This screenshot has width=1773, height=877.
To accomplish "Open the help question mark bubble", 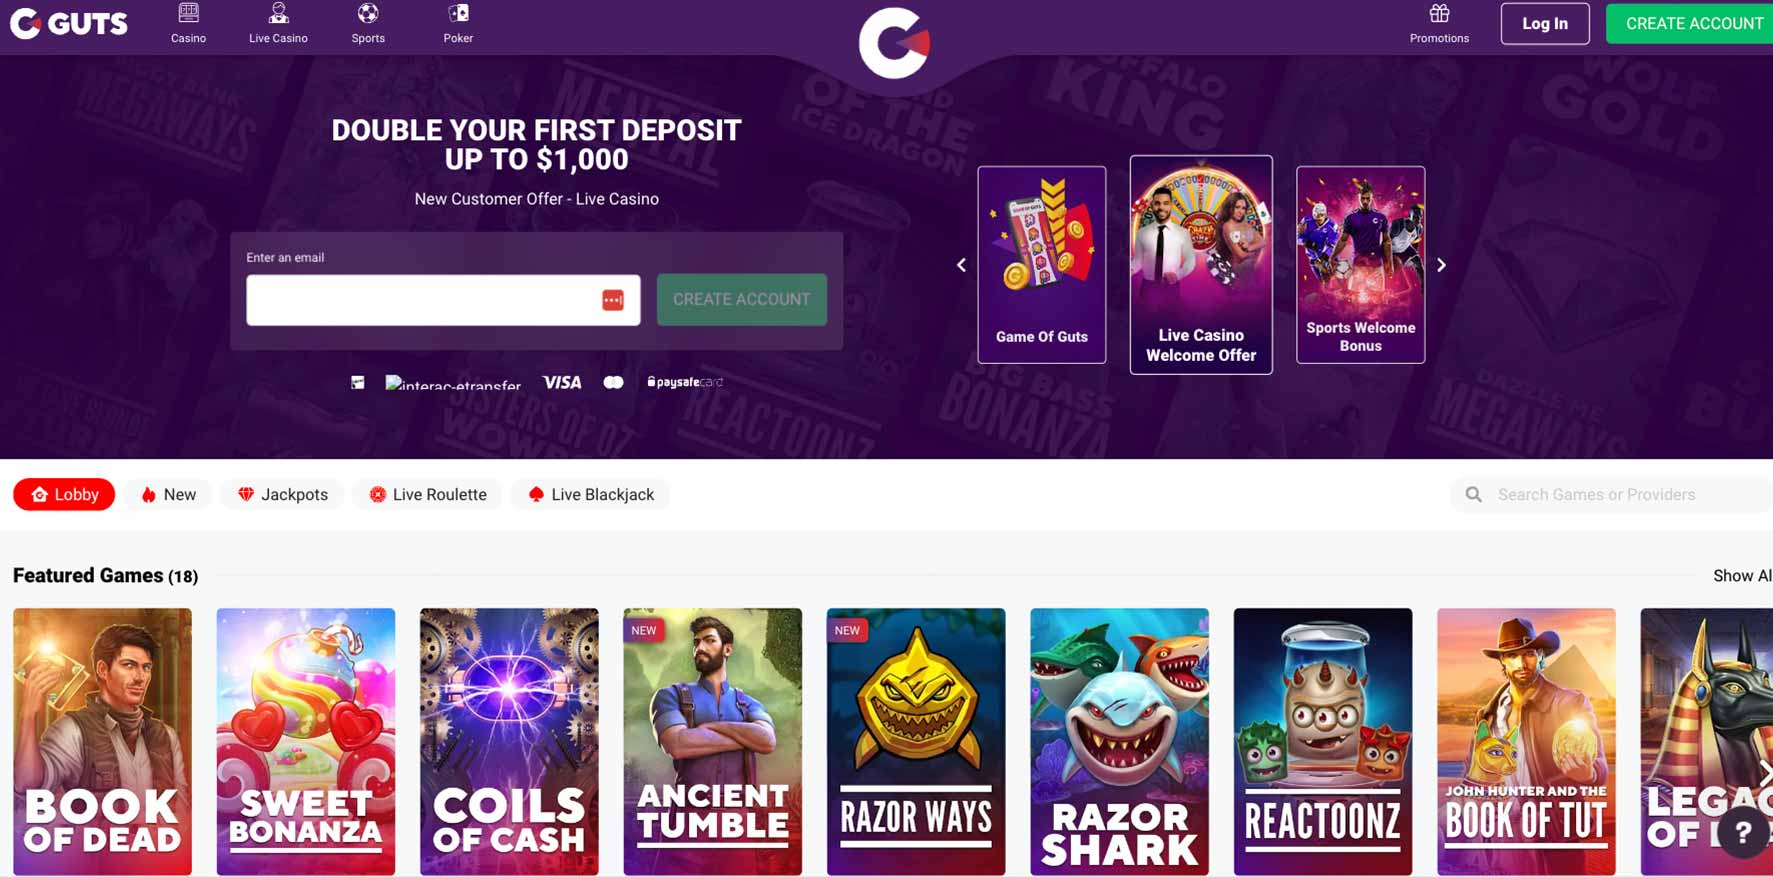I will point(1743,832).
